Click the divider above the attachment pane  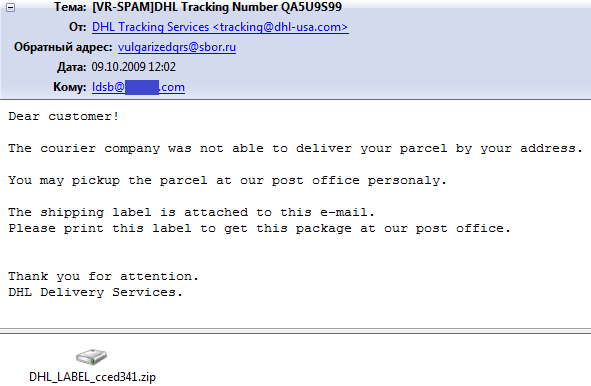[x=296, y=331]
